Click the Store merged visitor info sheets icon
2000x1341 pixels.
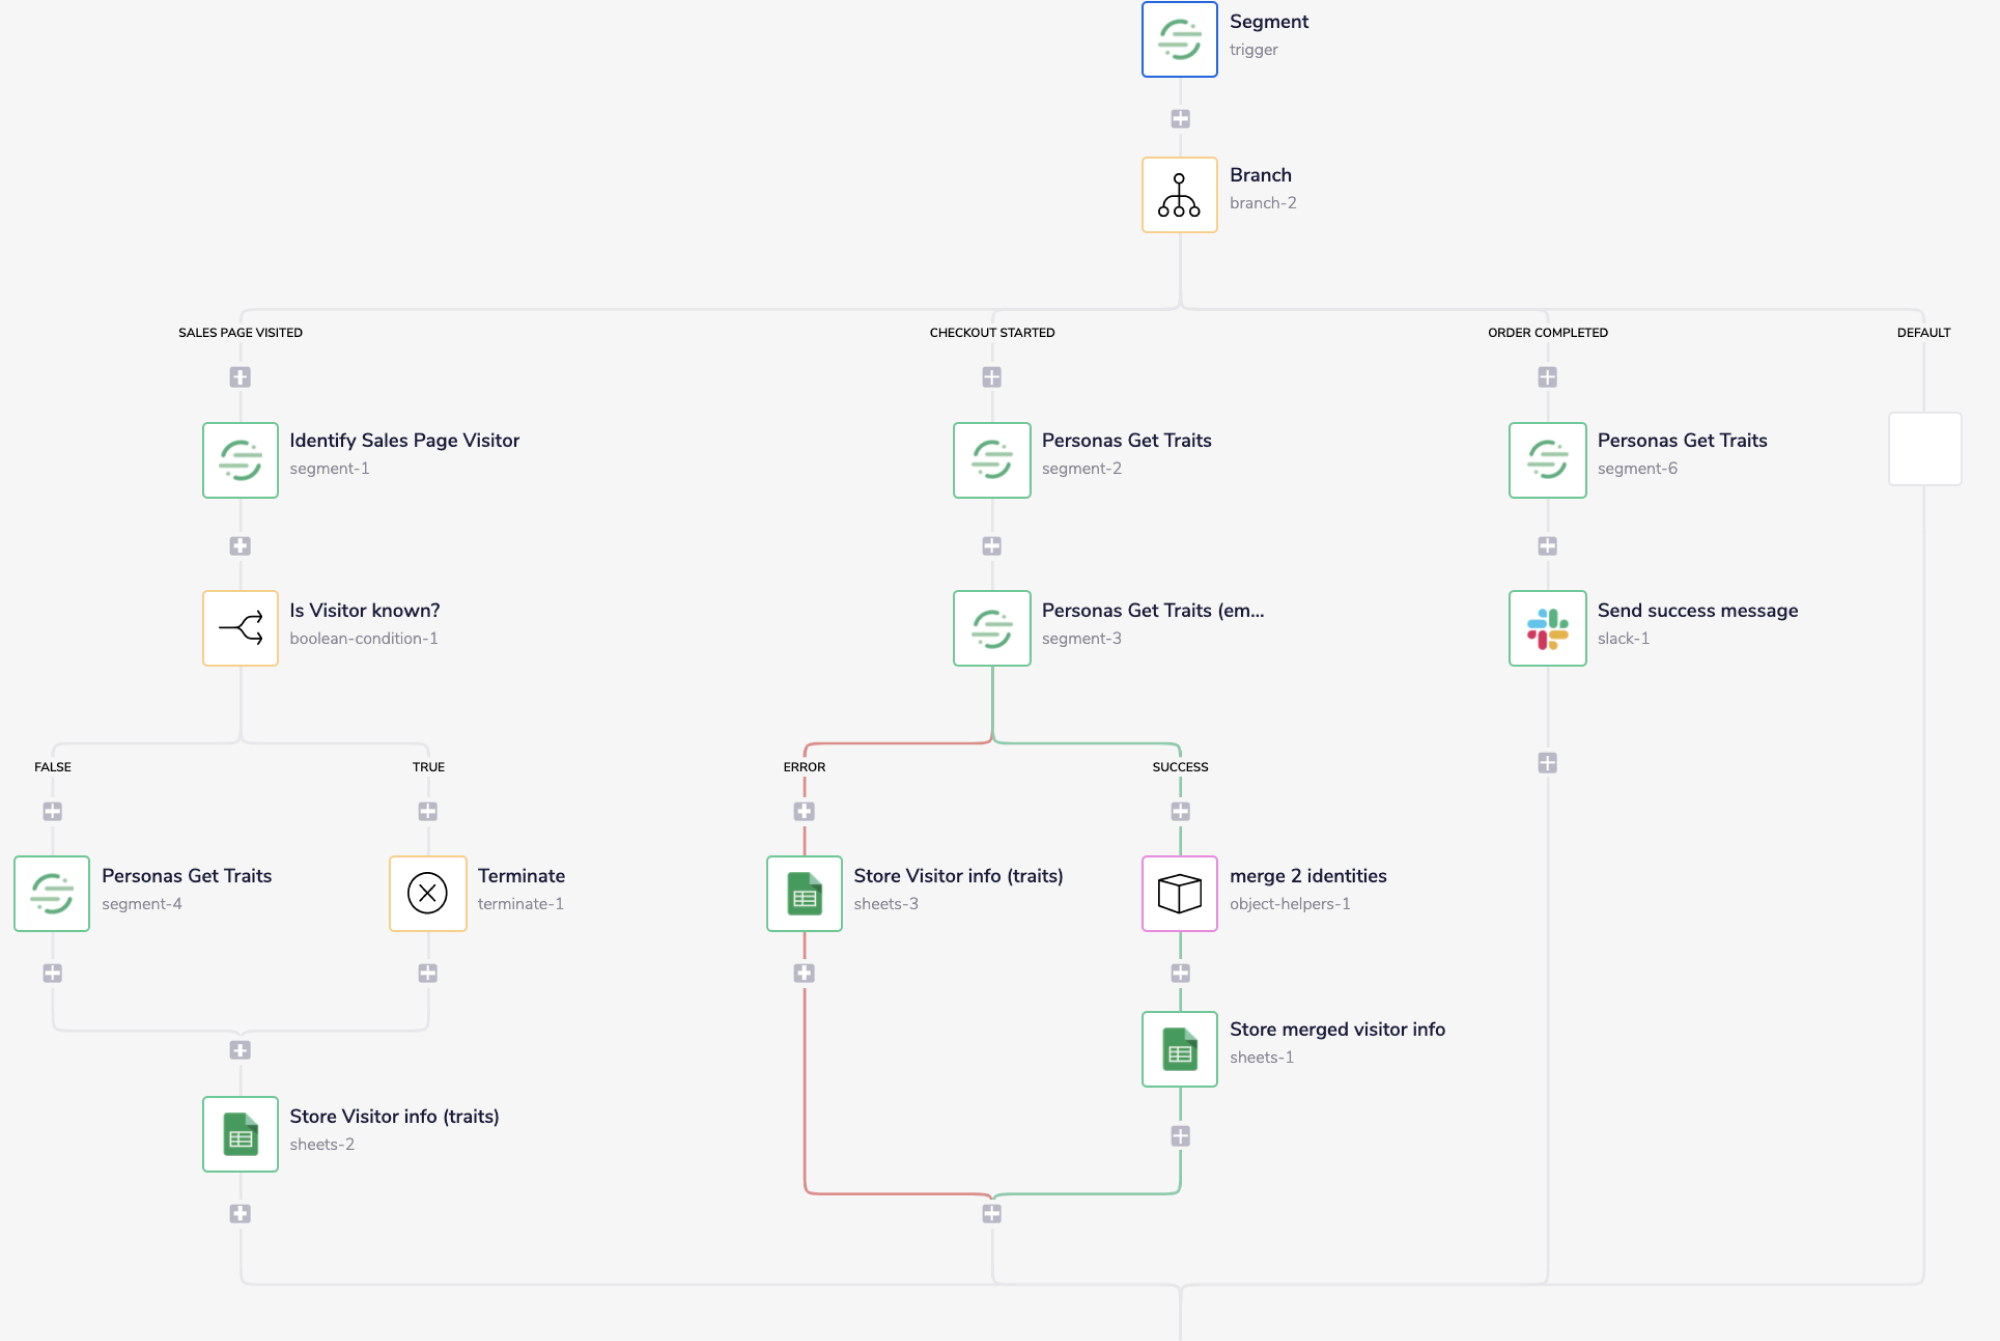[1179, 1049]
